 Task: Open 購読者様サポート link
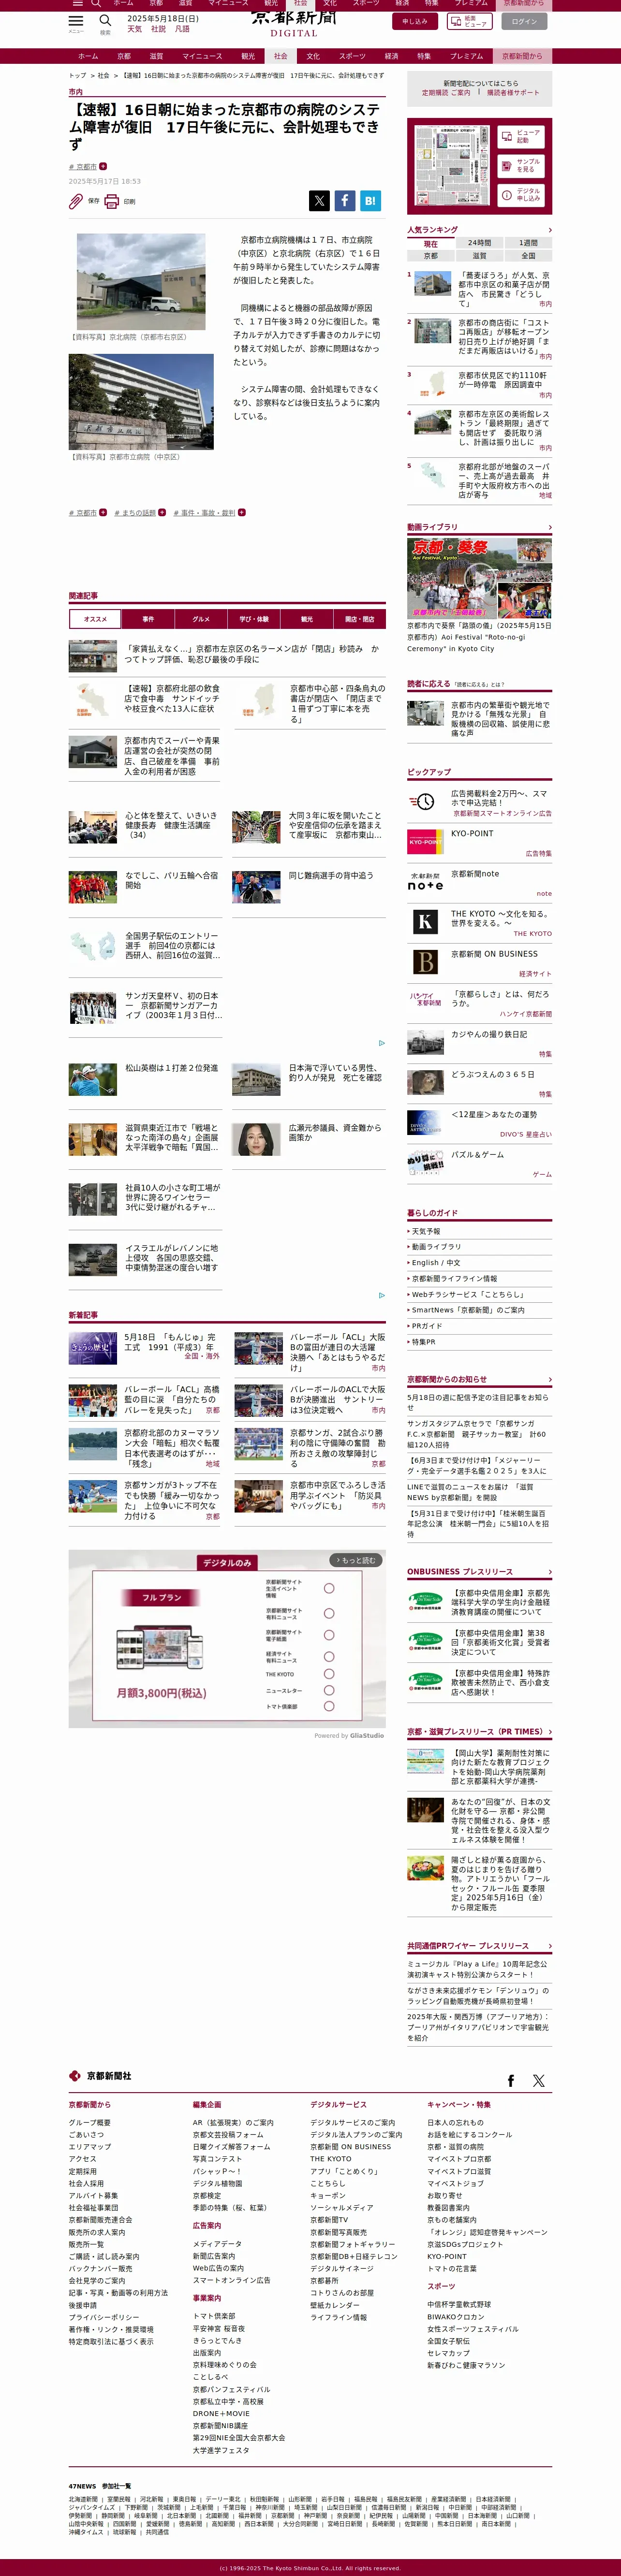(x=513, y=93)
